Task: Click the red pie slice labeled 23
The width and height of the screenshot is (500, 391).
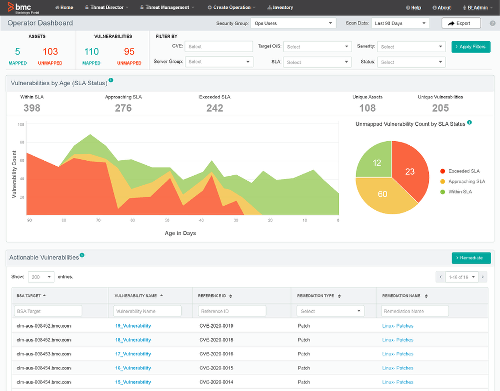Action: [x=410, y=171]
